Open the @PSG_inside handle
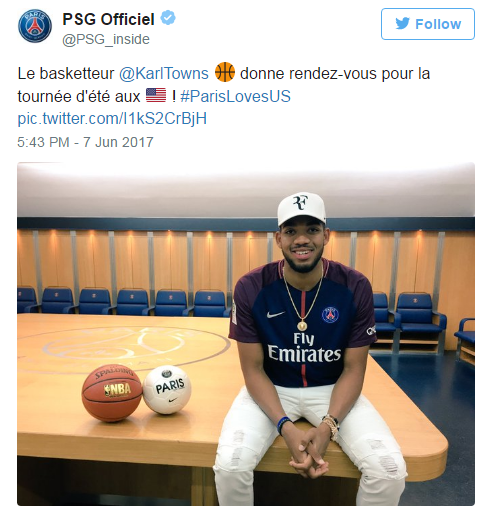484x510 pixels. pyautogui.click(x=106, y=39)
